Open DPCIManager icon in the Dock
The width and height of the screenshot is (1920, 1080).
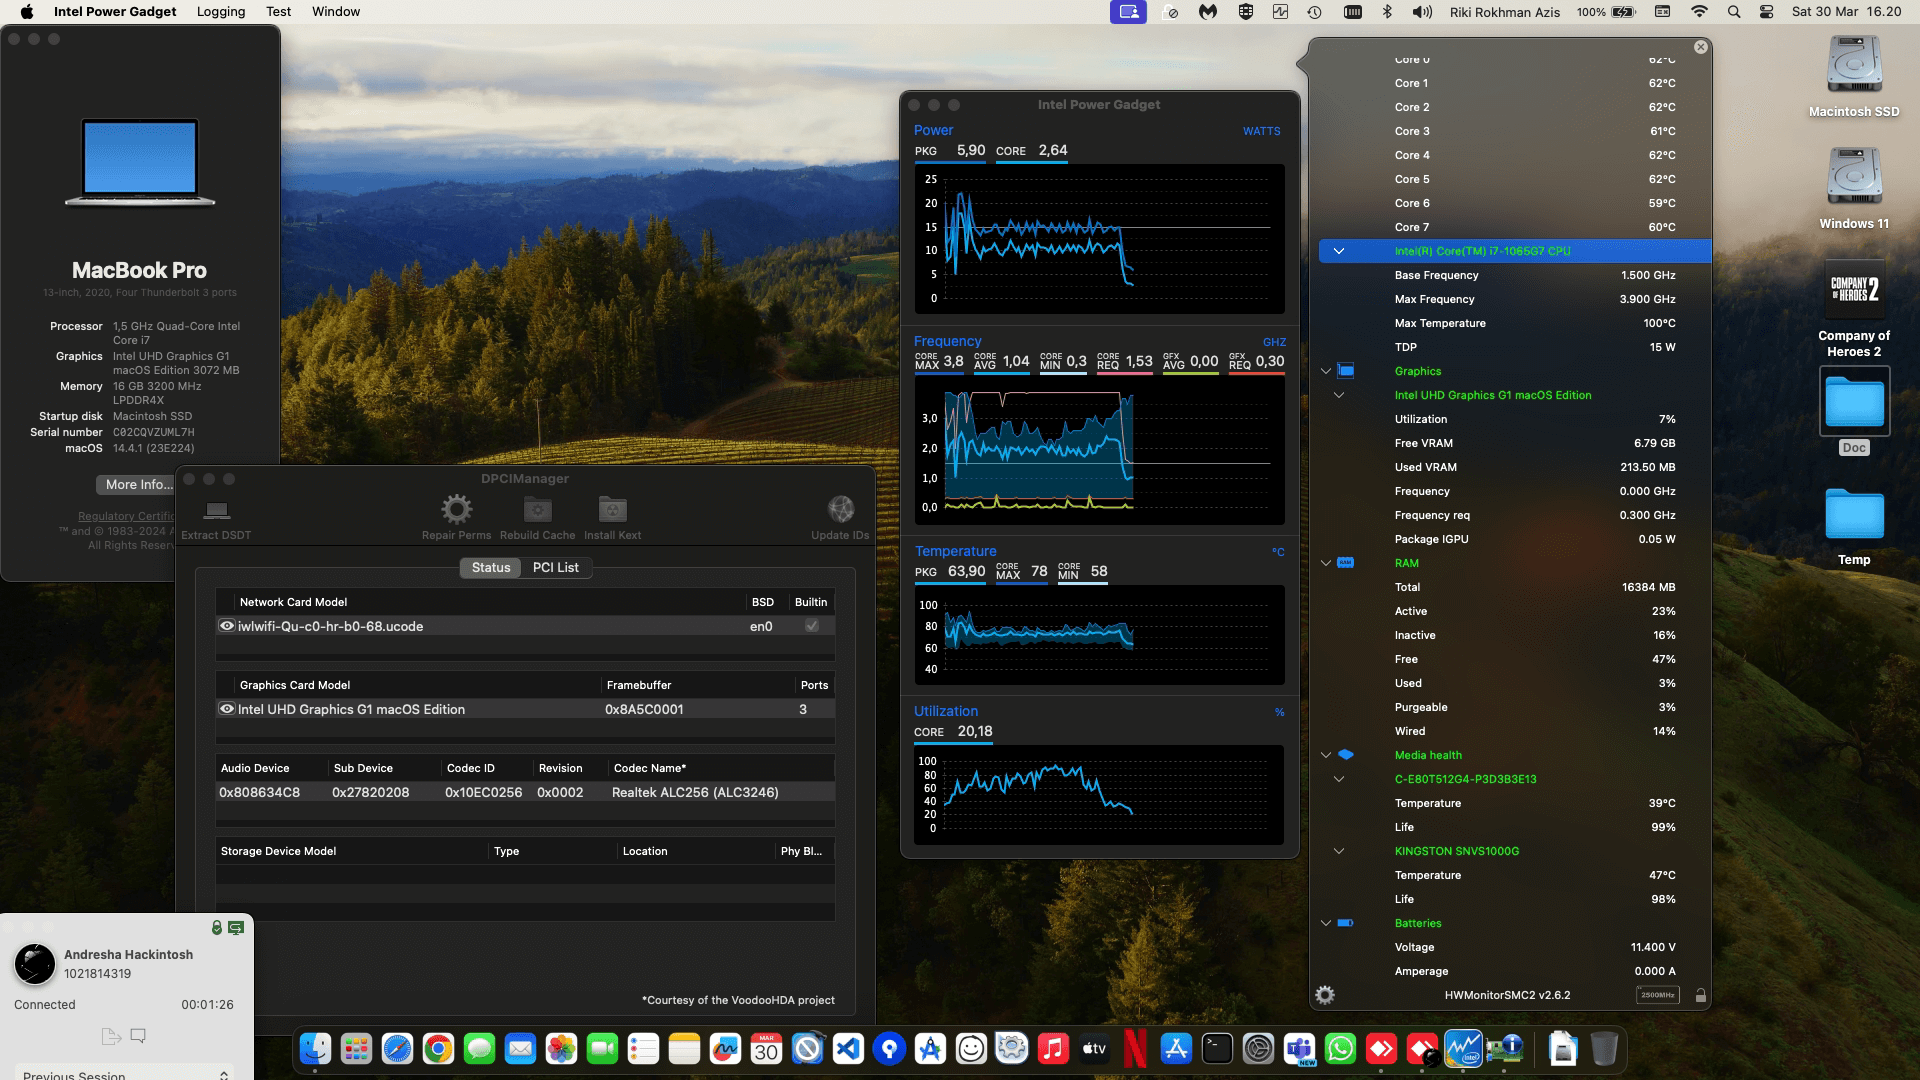pyautogui.click(x=1504, y=1049)
